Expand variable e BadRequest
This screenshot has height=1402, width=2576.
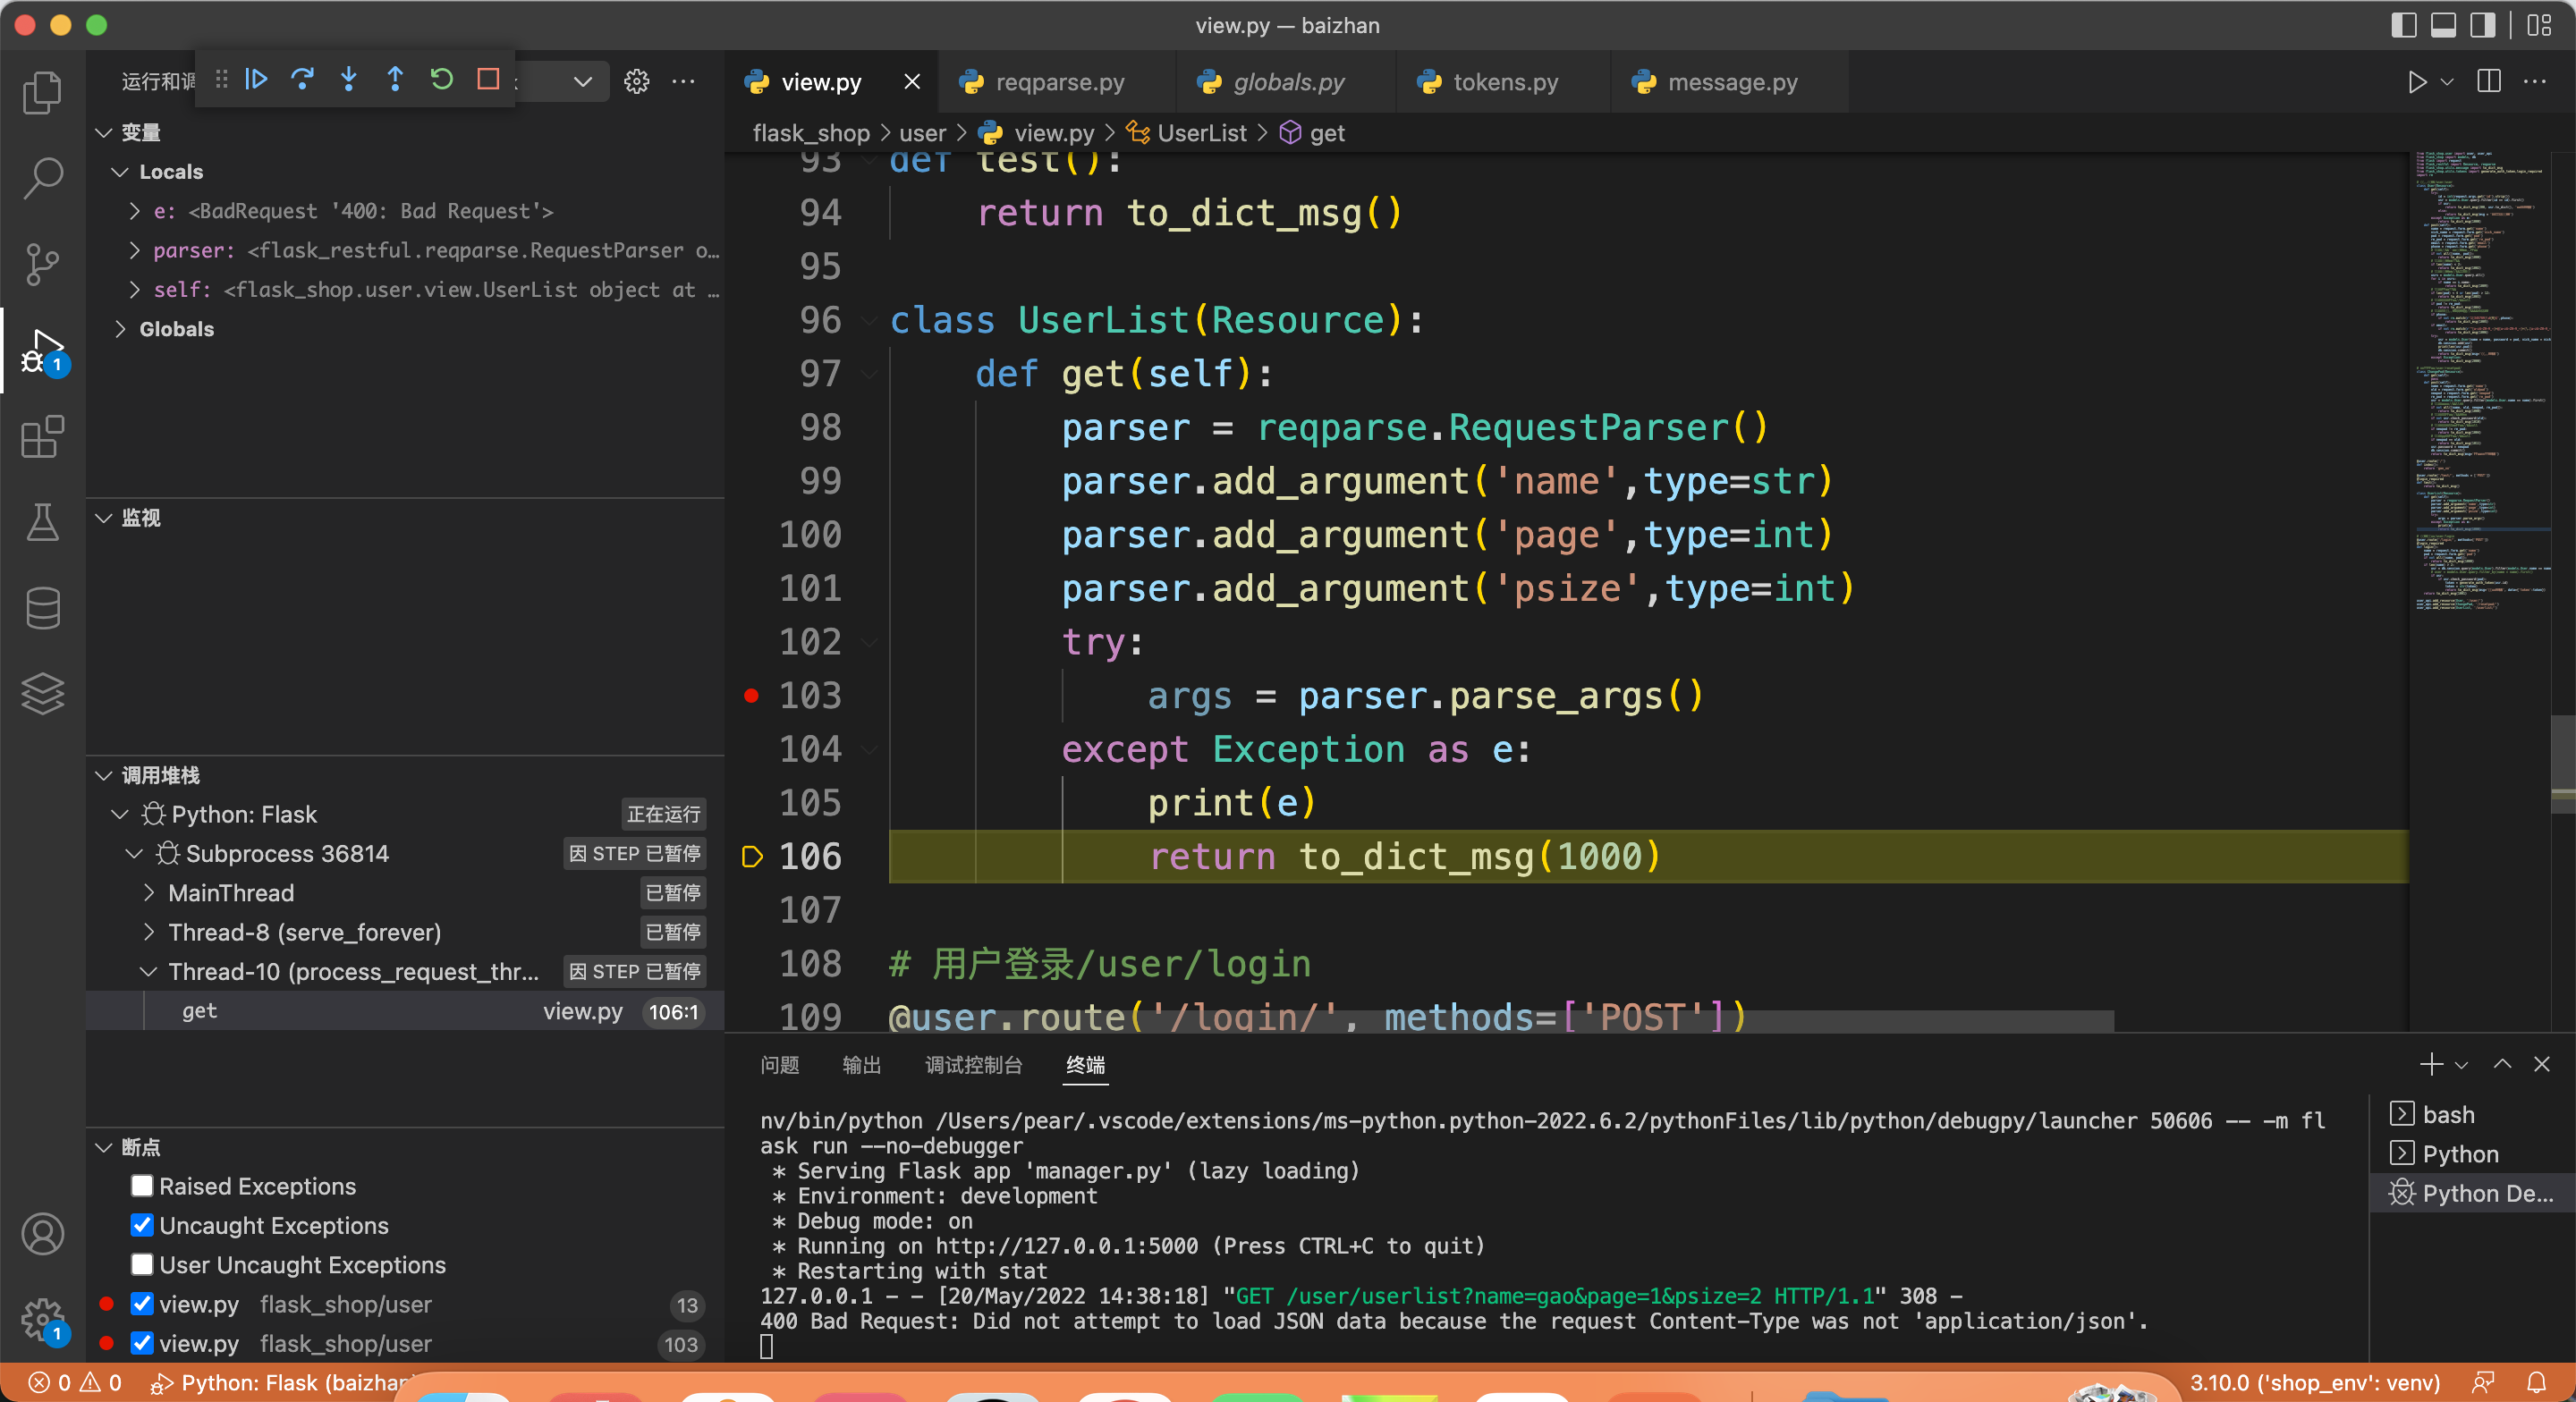point(135,211)
